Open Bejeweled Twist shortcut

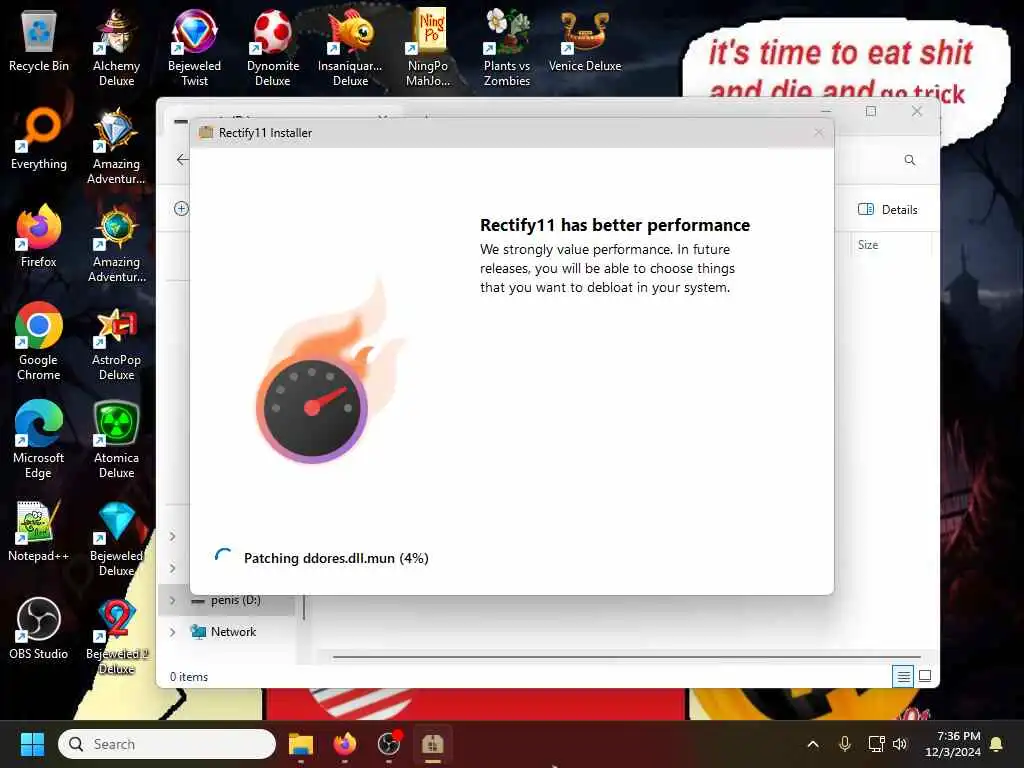click(194, 47)
